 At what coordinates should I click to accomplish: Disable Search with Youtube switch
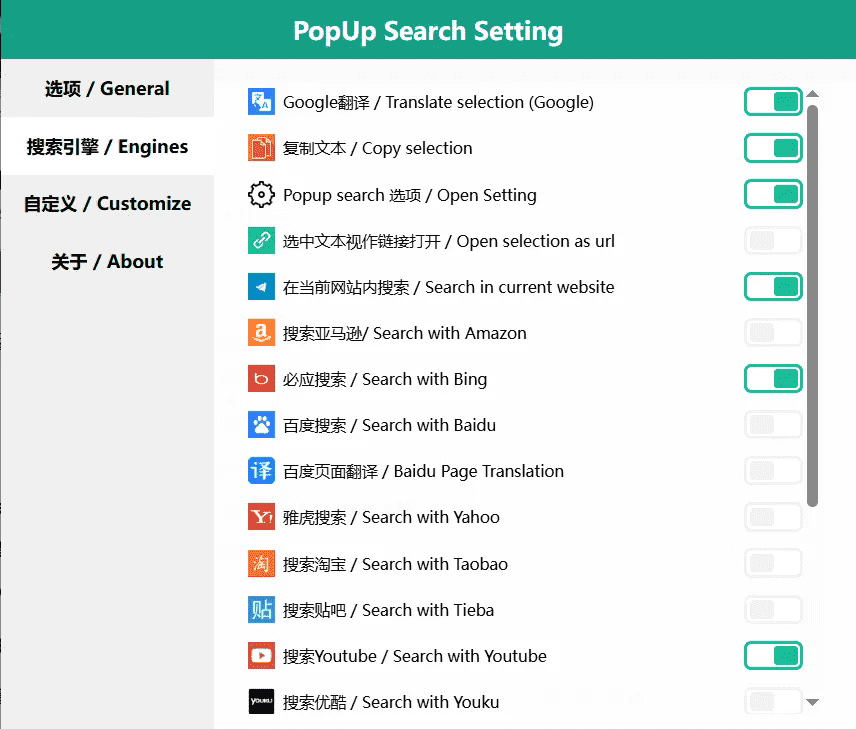(x=773, y=655)
